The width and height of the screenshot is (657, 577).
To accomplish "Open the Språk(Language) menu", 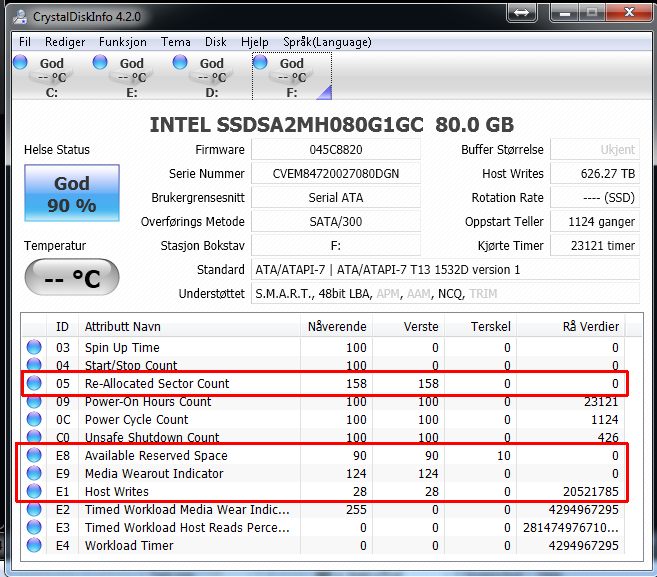I will tap(327, 42).
